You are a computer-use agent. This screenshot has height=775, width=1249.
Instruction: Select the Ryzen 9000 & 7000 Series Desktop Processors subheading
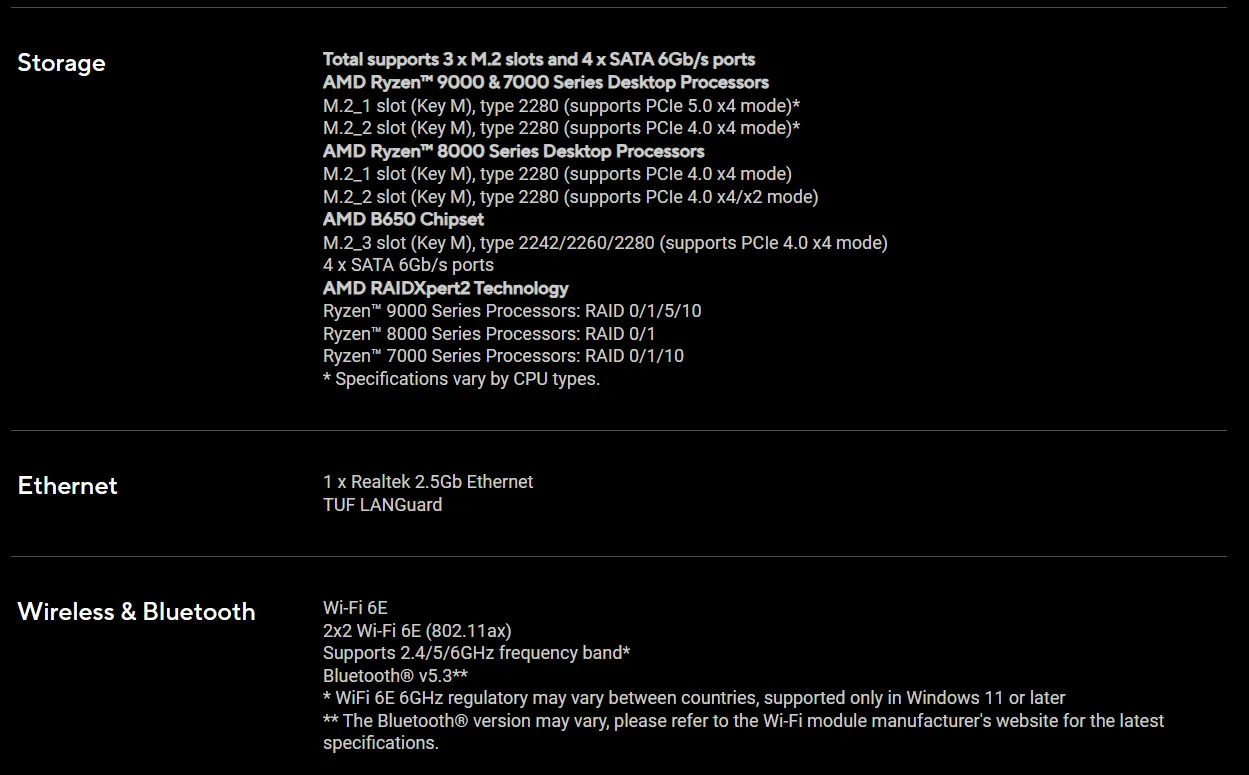point(545,82)
